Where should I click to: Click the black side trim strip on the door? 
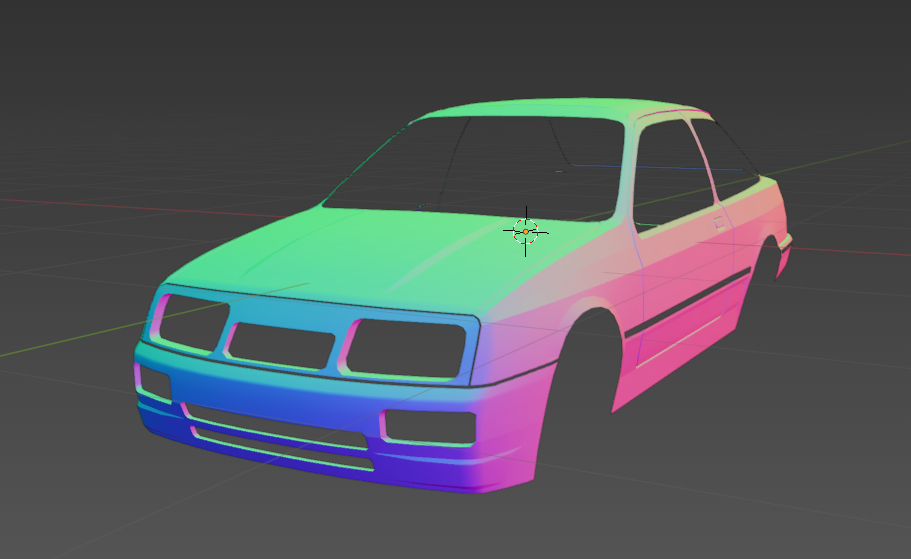point(688,303)
